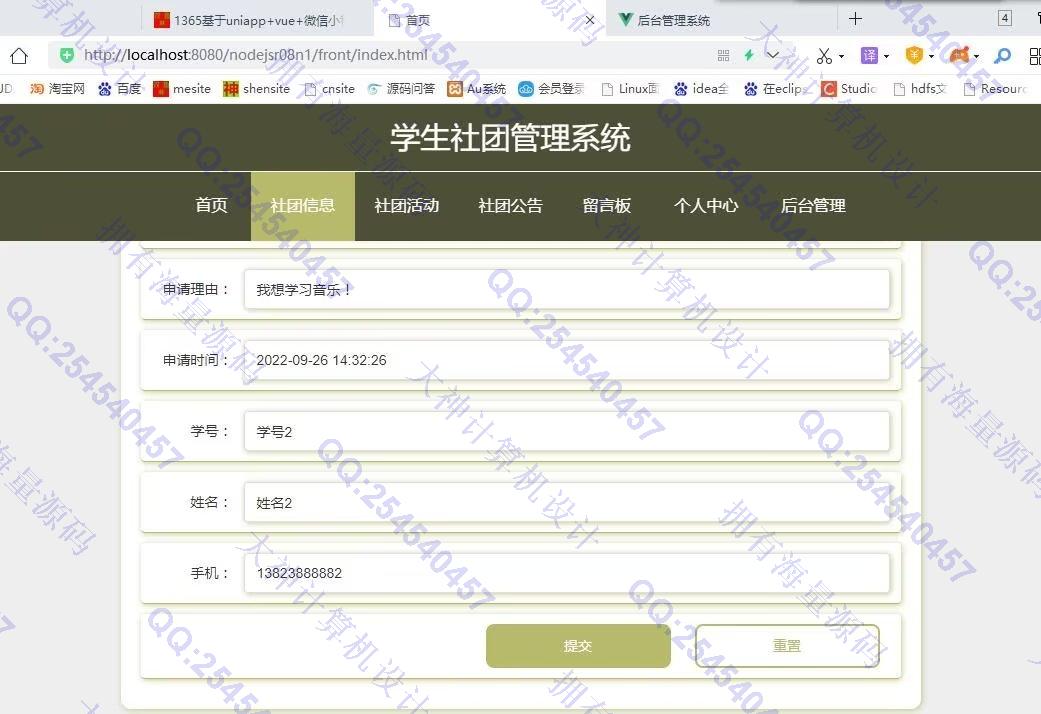Click the 姓名 input field
The image size is (1041, 714).
pyautogui.click(x=567, y=503)
